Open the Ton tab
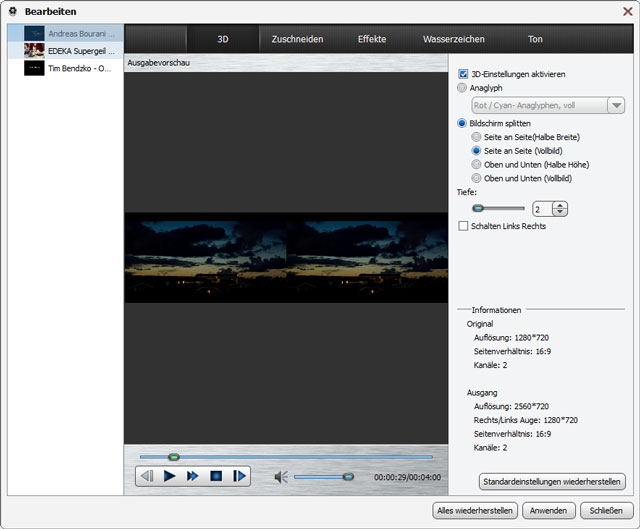Image resolution: width=640 pixels, height=529 pixels. (x=535, y=39)
